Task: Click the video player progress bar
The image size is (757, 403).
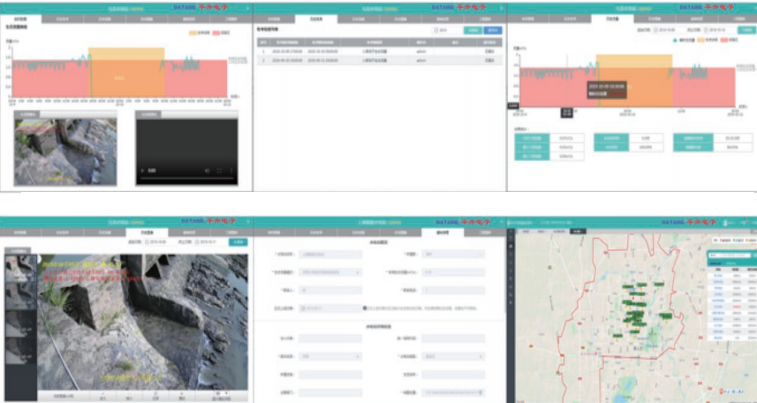Action: (x=185, y=178)
